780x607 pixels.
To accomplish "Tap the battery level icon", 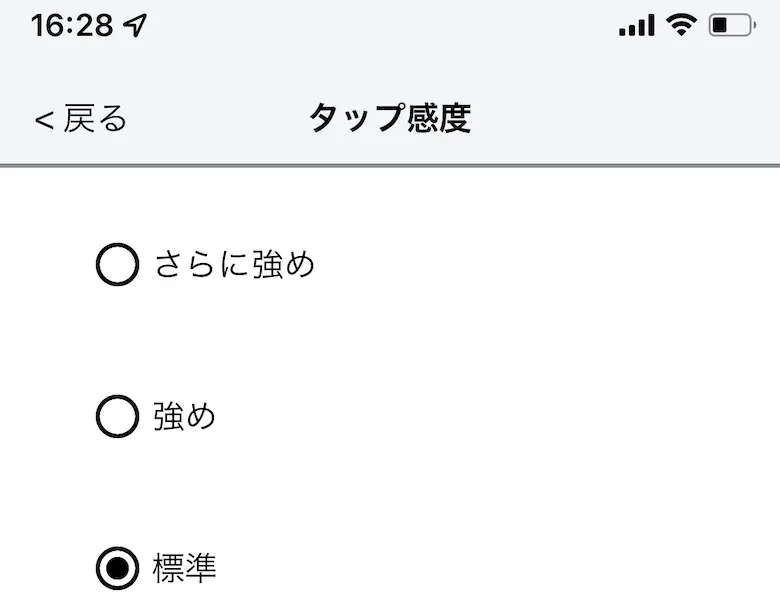I will click(x=731, y=26).
